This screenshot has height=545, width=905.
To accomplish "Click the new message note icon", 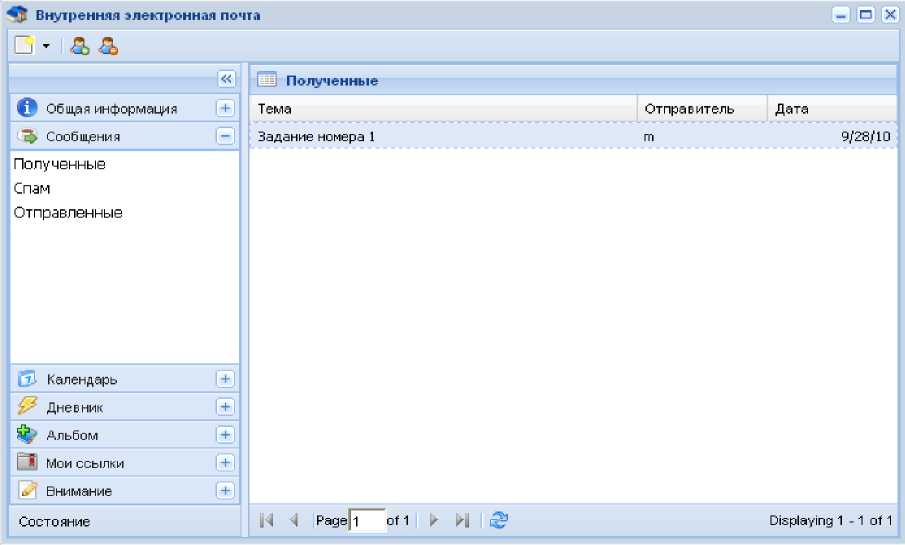I will pos(24,45).
